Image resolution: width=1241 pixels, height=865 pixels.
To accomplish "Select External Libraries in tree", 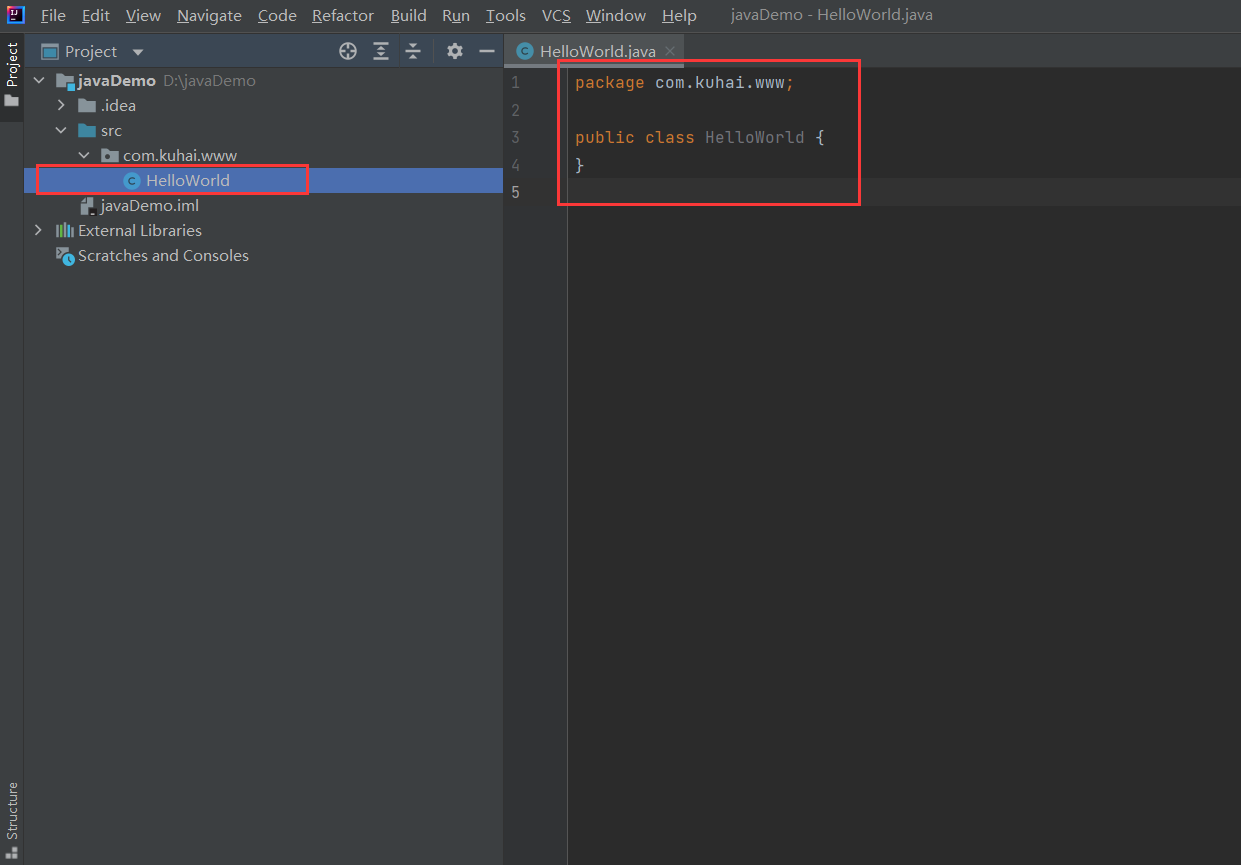I will click(x=140, y=230).
